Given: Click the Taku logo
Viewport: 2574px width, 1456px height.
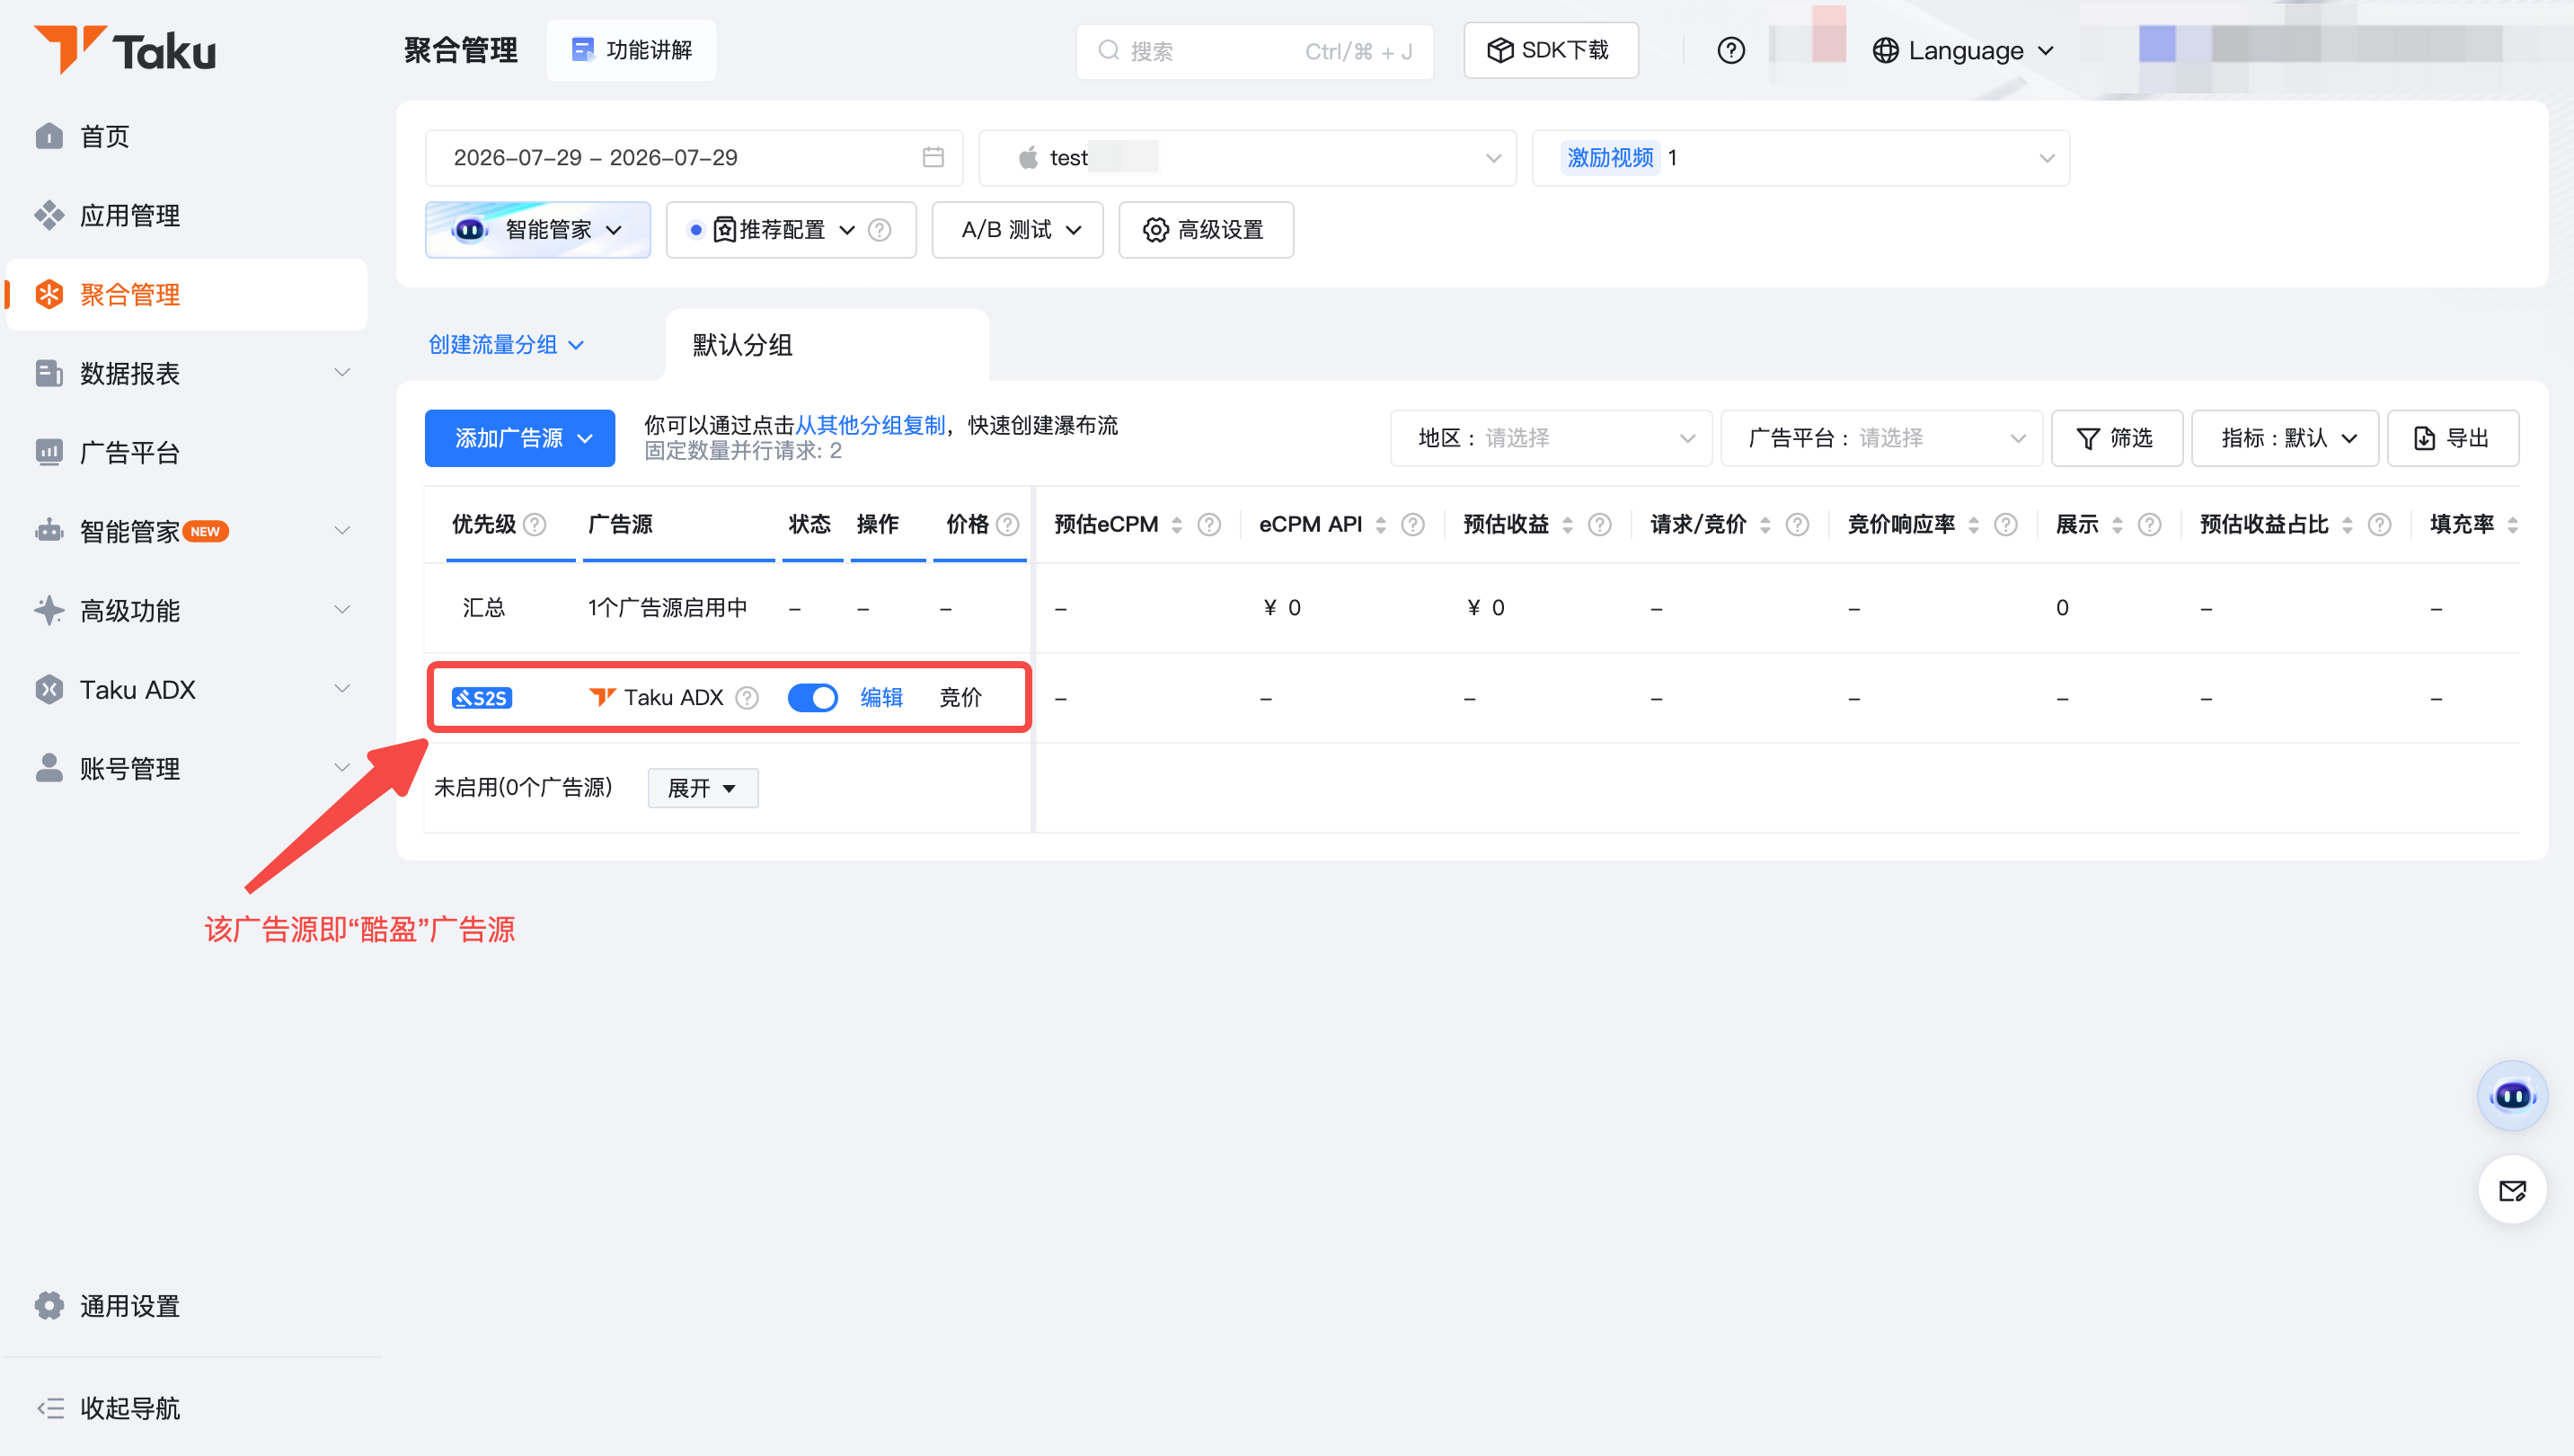Looking at the screenshot, I should pos(124,50).
